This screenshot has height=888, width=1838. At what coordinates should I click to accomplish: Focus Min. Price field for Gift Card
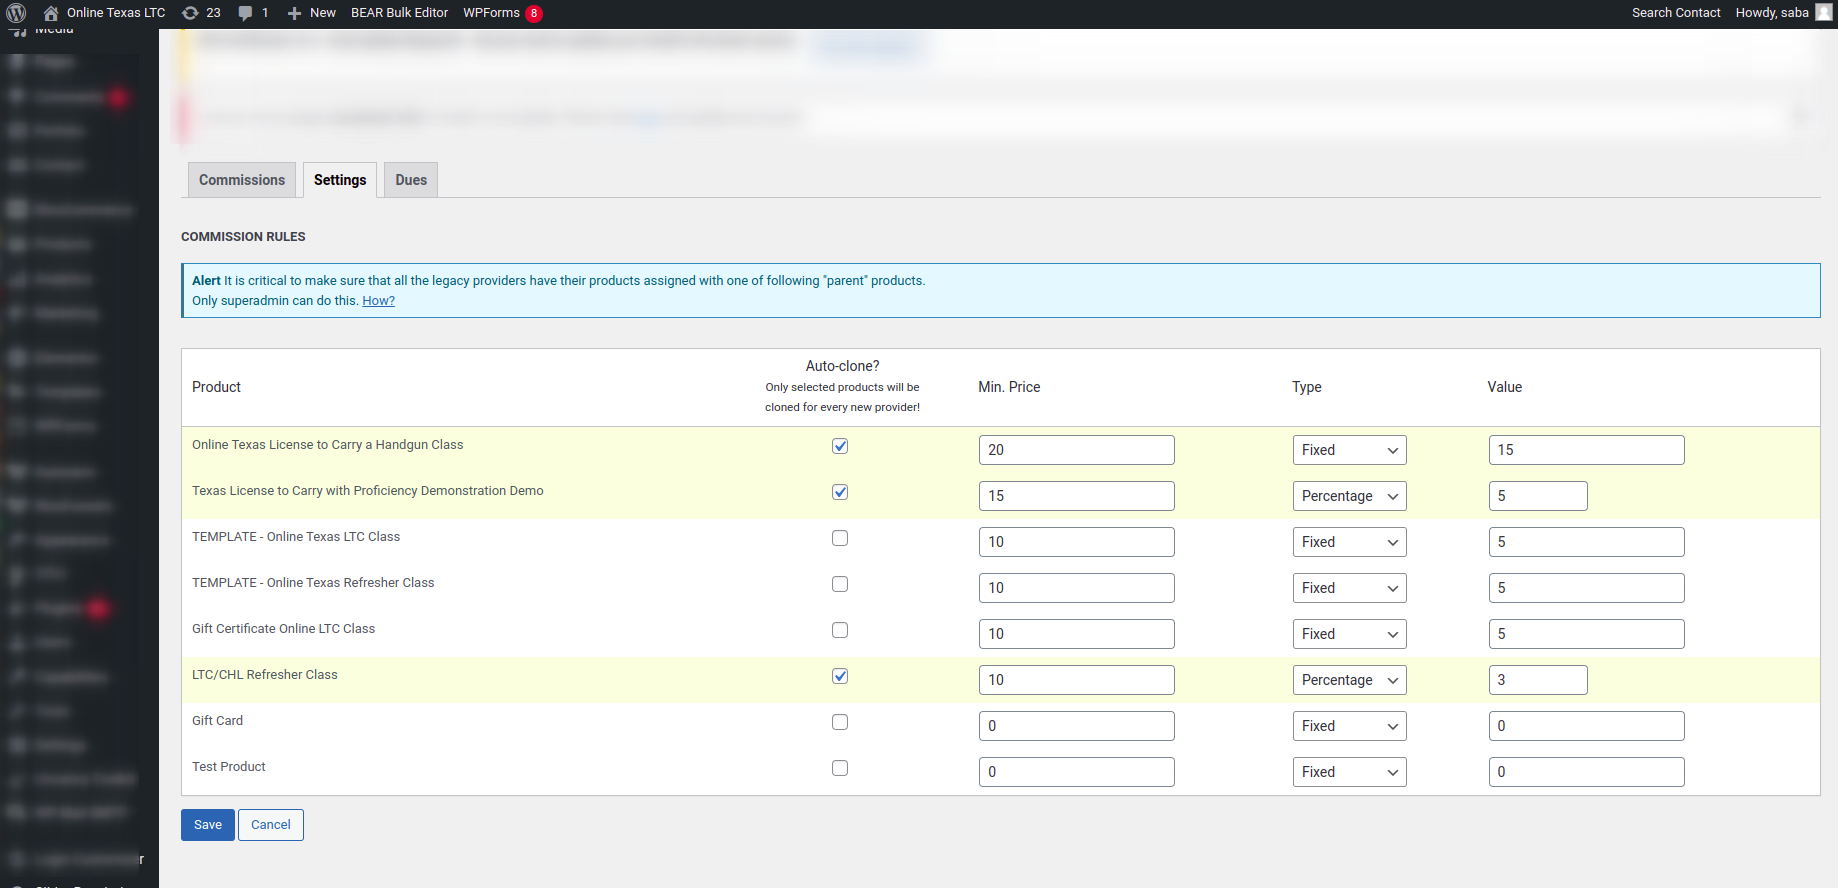pyautogui.click(x=1077, y=726)
